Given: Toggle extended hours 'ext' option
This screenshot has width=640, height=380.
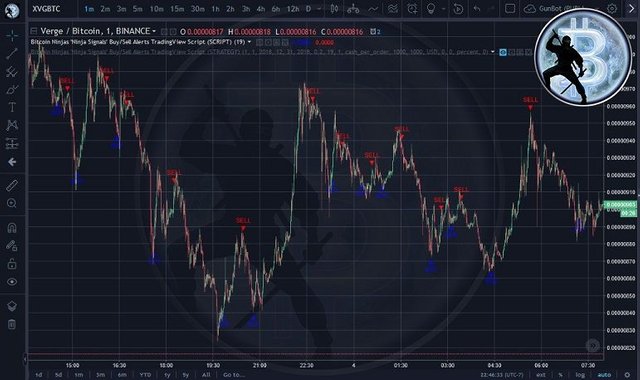Looking at the screenshot, I should tap(541, 374).
